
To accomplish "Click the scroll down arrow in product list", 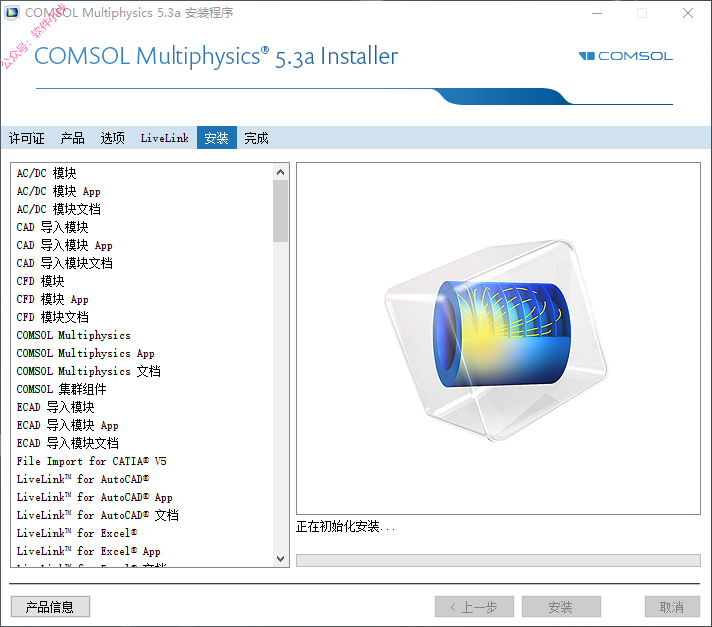I will pos(281,558).
